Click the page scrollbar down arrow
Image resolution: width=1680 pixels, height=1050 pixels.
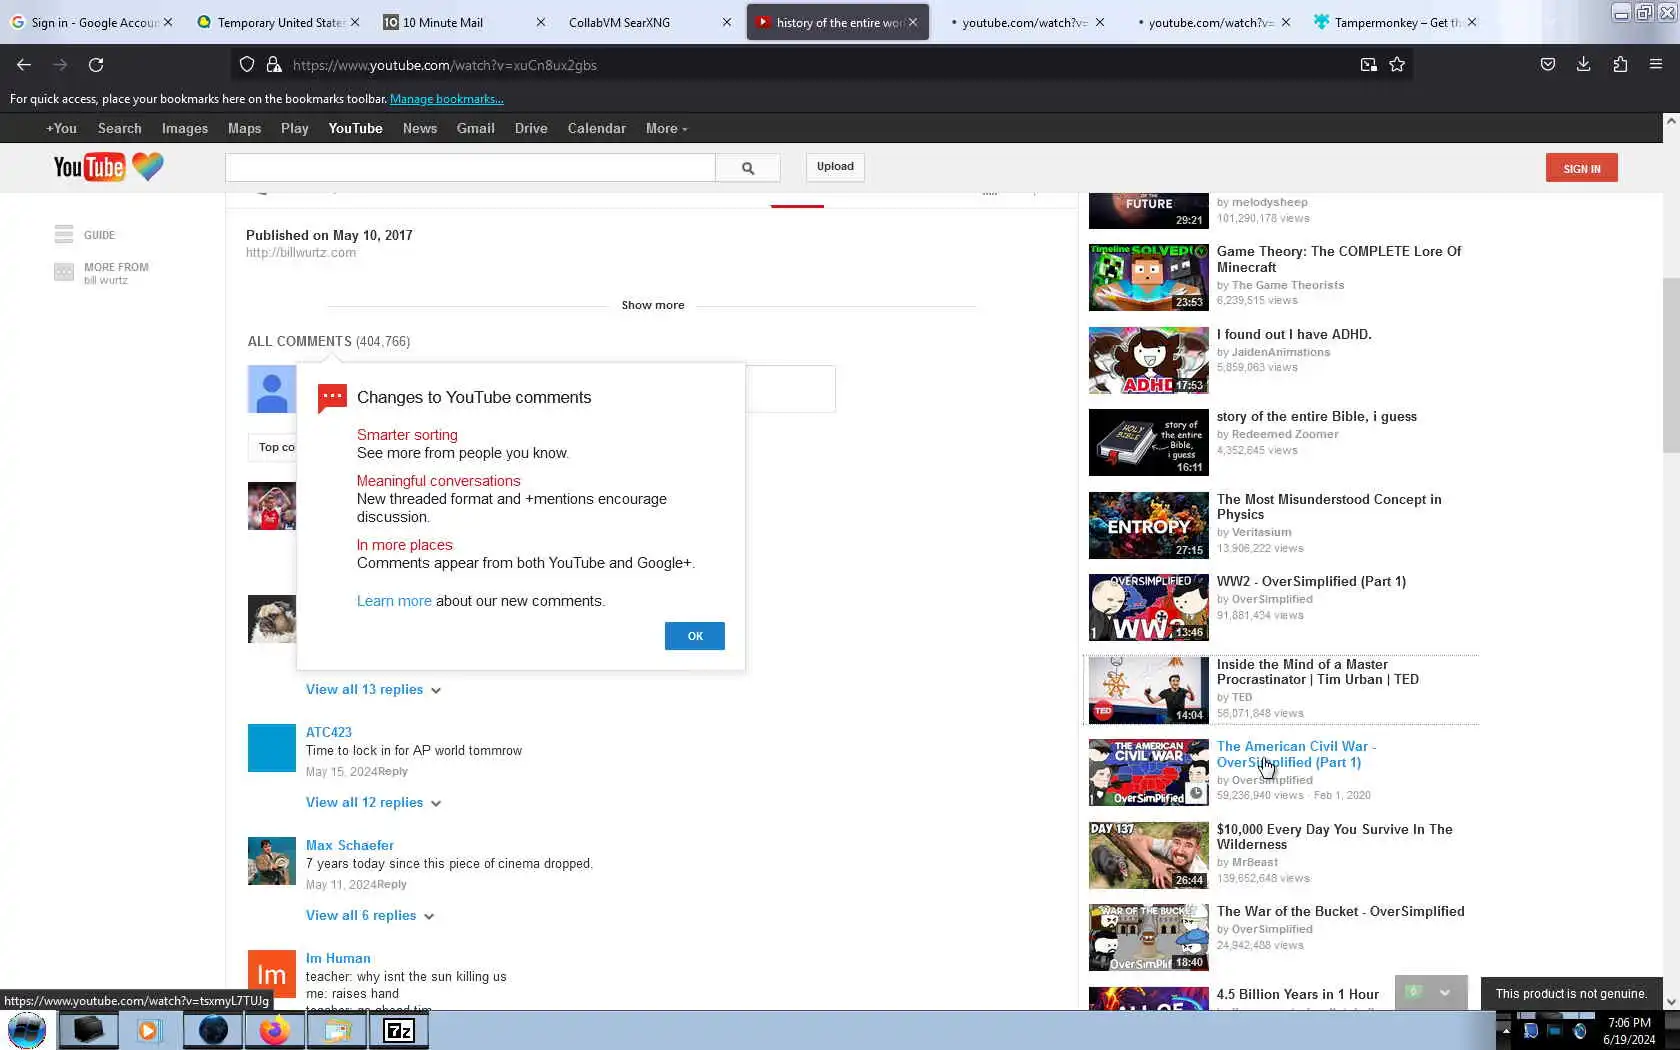1670,1000
